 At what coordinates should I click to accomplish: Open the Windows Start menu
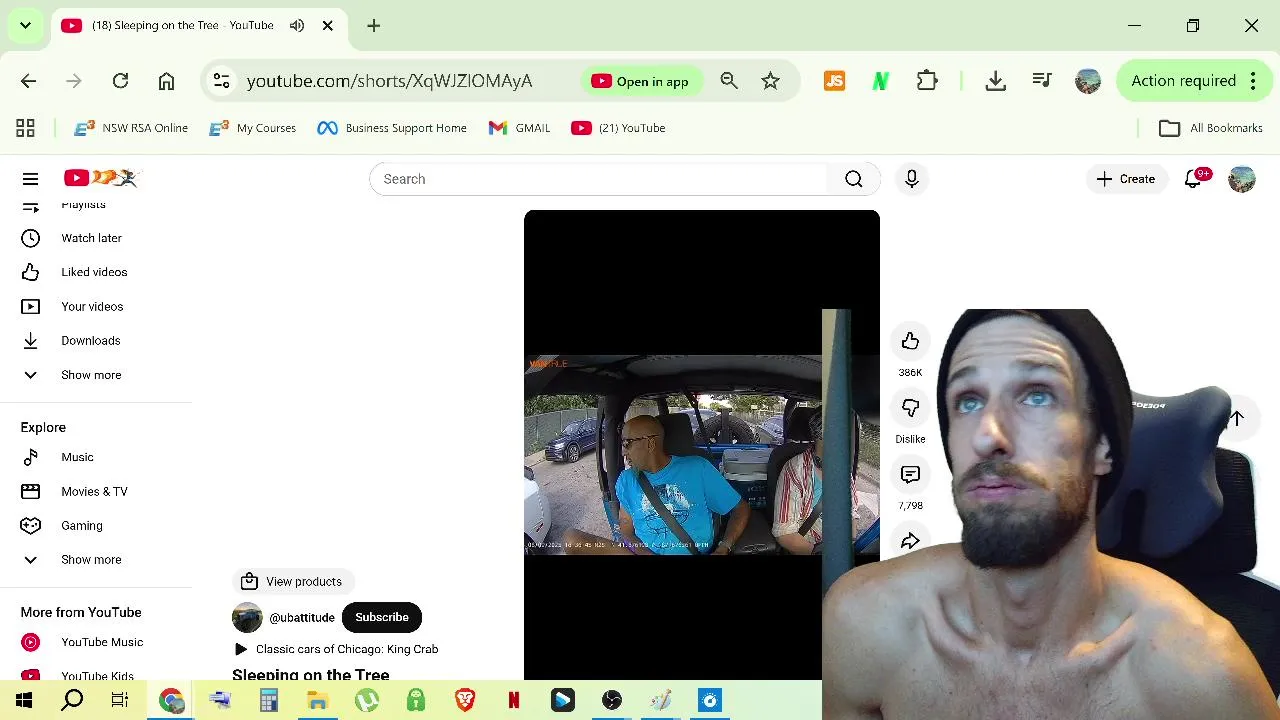(x=24, y=701)
